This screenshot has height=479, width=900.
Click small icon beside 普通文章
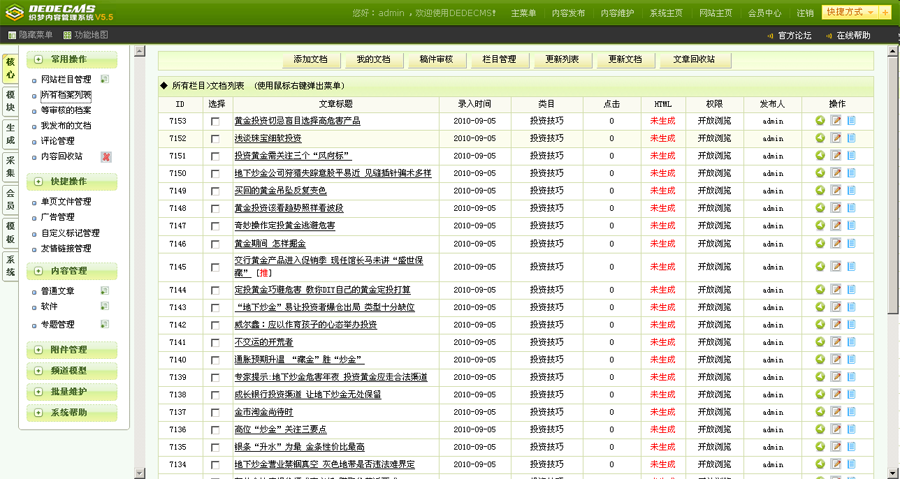pos(105,291)
